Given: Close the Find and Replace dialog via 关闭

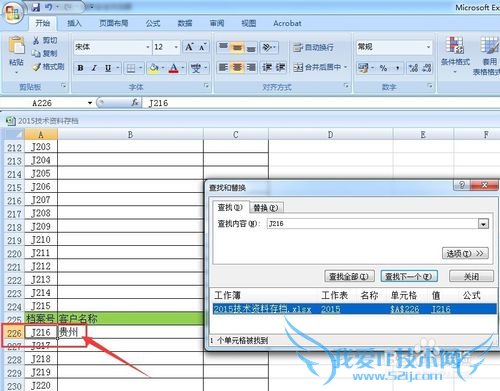Looking at the screenshot, I should 471,276.
